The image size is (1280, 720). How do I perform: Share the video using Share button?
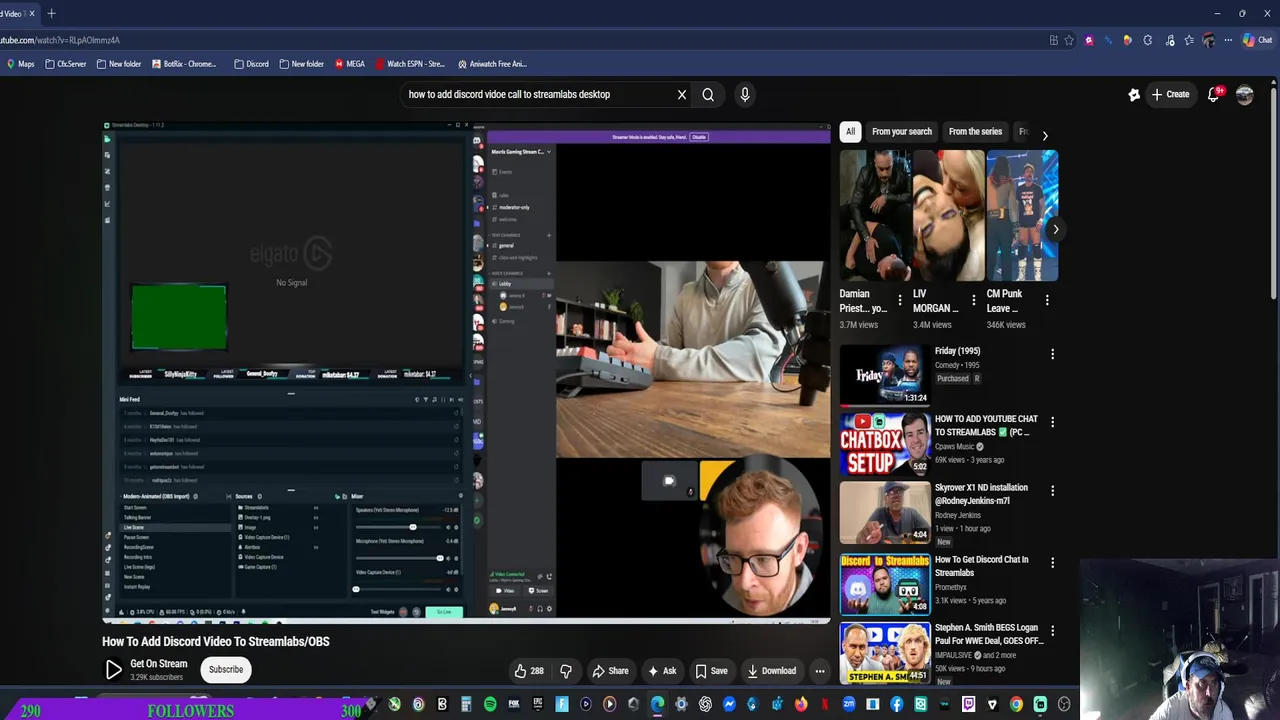point(610,671)
